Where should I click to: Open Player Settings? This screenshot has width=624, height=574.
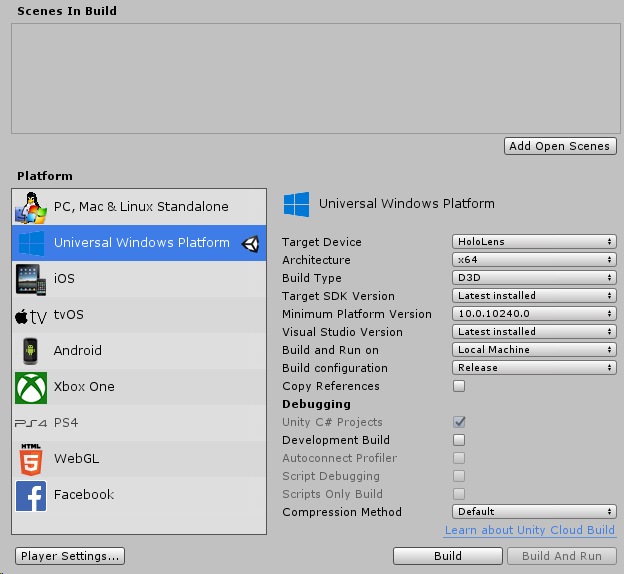tap(70, 556)
